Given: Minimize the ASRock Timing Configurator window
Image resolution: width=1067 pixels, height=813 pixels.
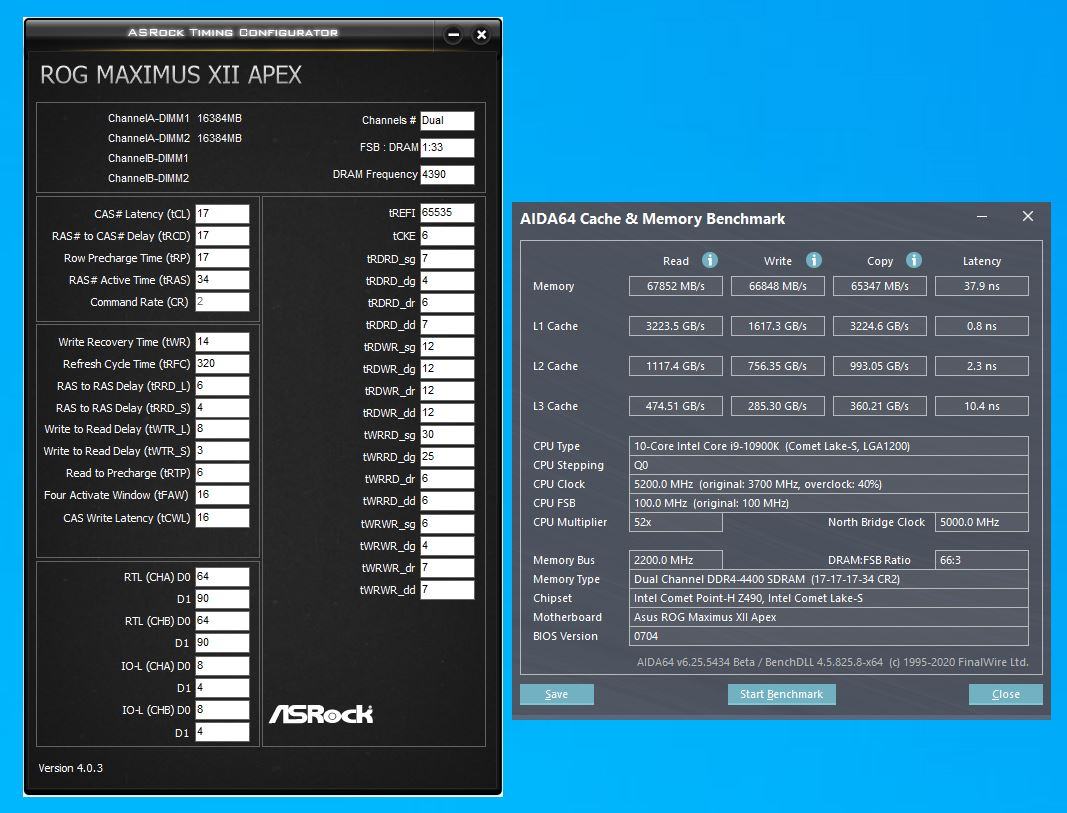Looking at the screenshot, I should pos(454,34).
